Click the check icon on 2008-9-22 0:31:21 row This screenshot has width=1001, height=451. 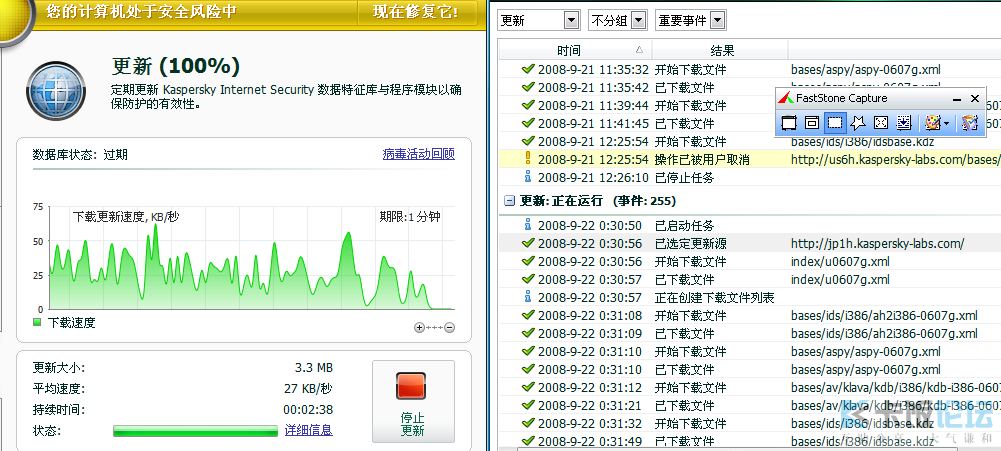(x=528, y=404)
